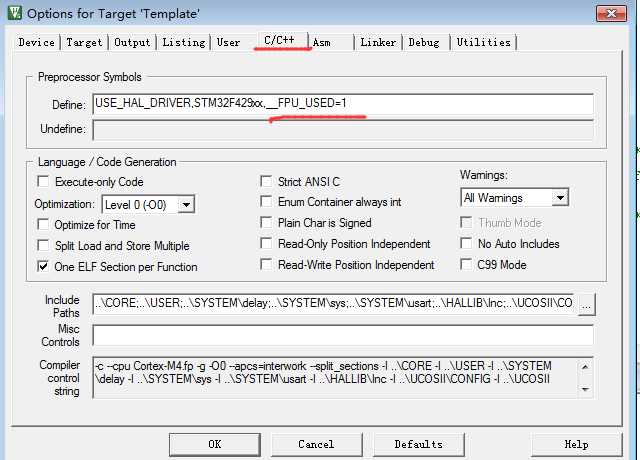
Task: Click the Define preprocessor symbols field
Action: 343,104
